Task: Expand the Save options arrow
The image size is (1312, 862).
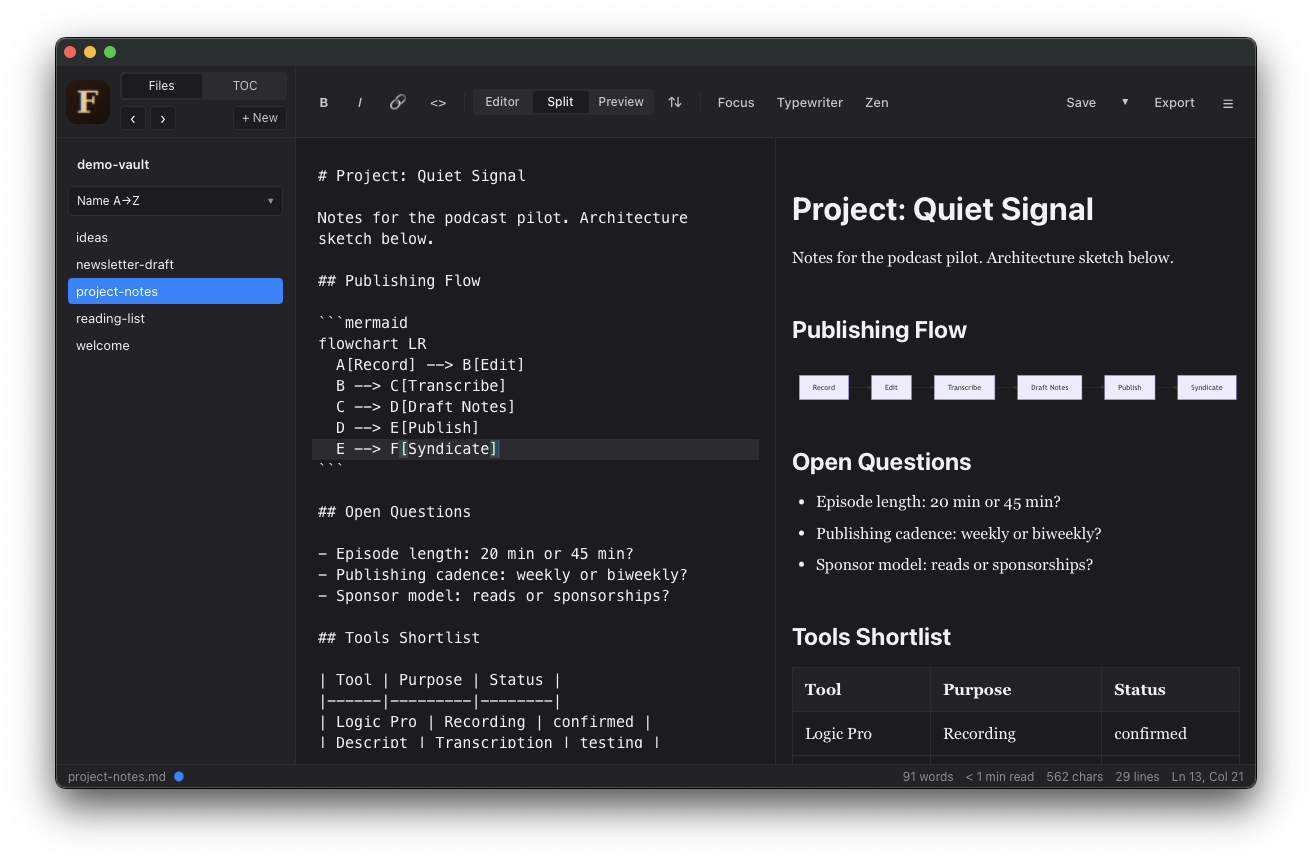Action: (x=1125, y=102)
